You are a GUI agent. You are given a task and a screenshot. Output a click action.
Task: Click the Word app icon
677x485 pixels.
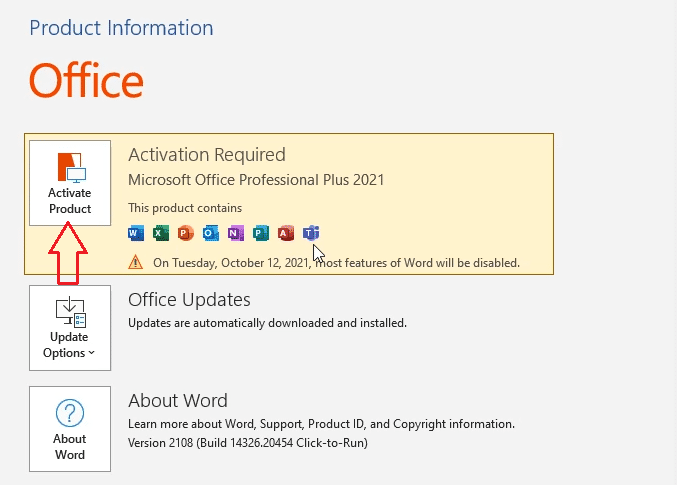(x=136, y=233)
